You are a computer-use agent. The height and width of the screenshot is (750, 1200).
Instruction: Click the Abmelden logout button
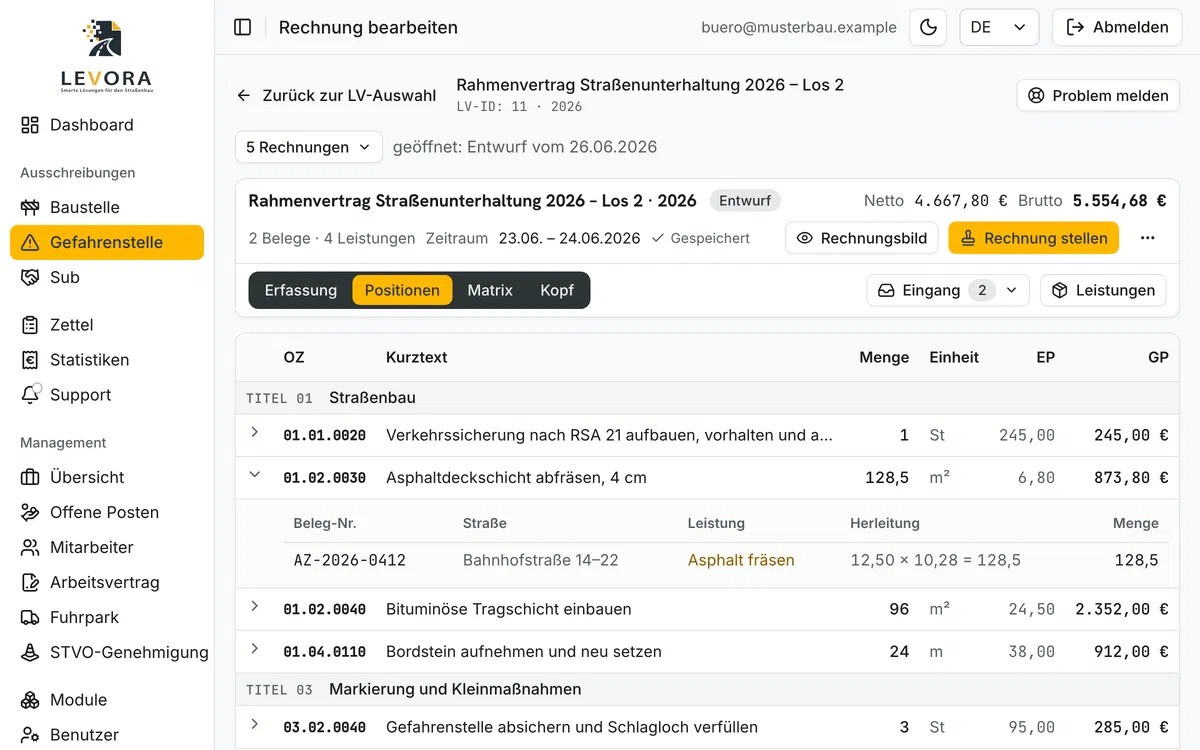coord(1117,27)
